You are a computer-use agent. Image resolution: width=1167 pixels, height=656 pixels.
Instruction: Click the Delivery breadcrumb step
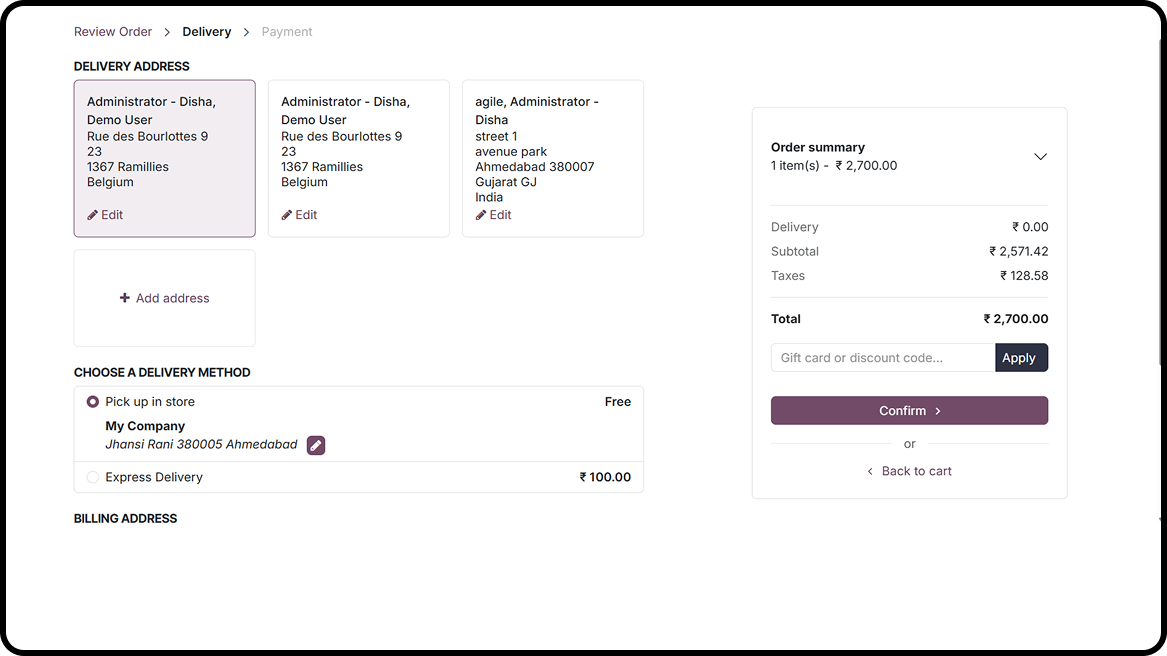click(207, 32)
